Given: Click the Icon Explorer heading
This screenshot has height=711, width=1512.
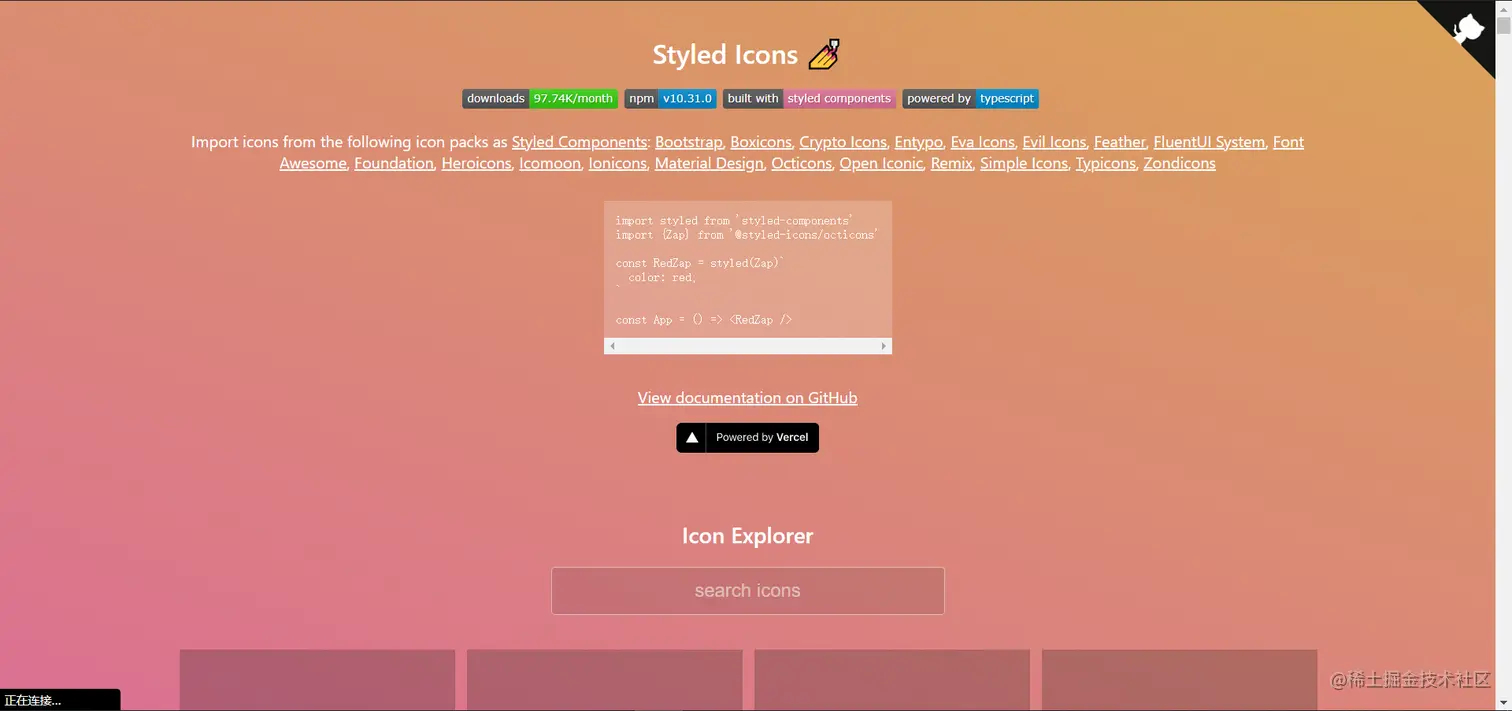Looking at the screenshot, I should click(747, 536).
